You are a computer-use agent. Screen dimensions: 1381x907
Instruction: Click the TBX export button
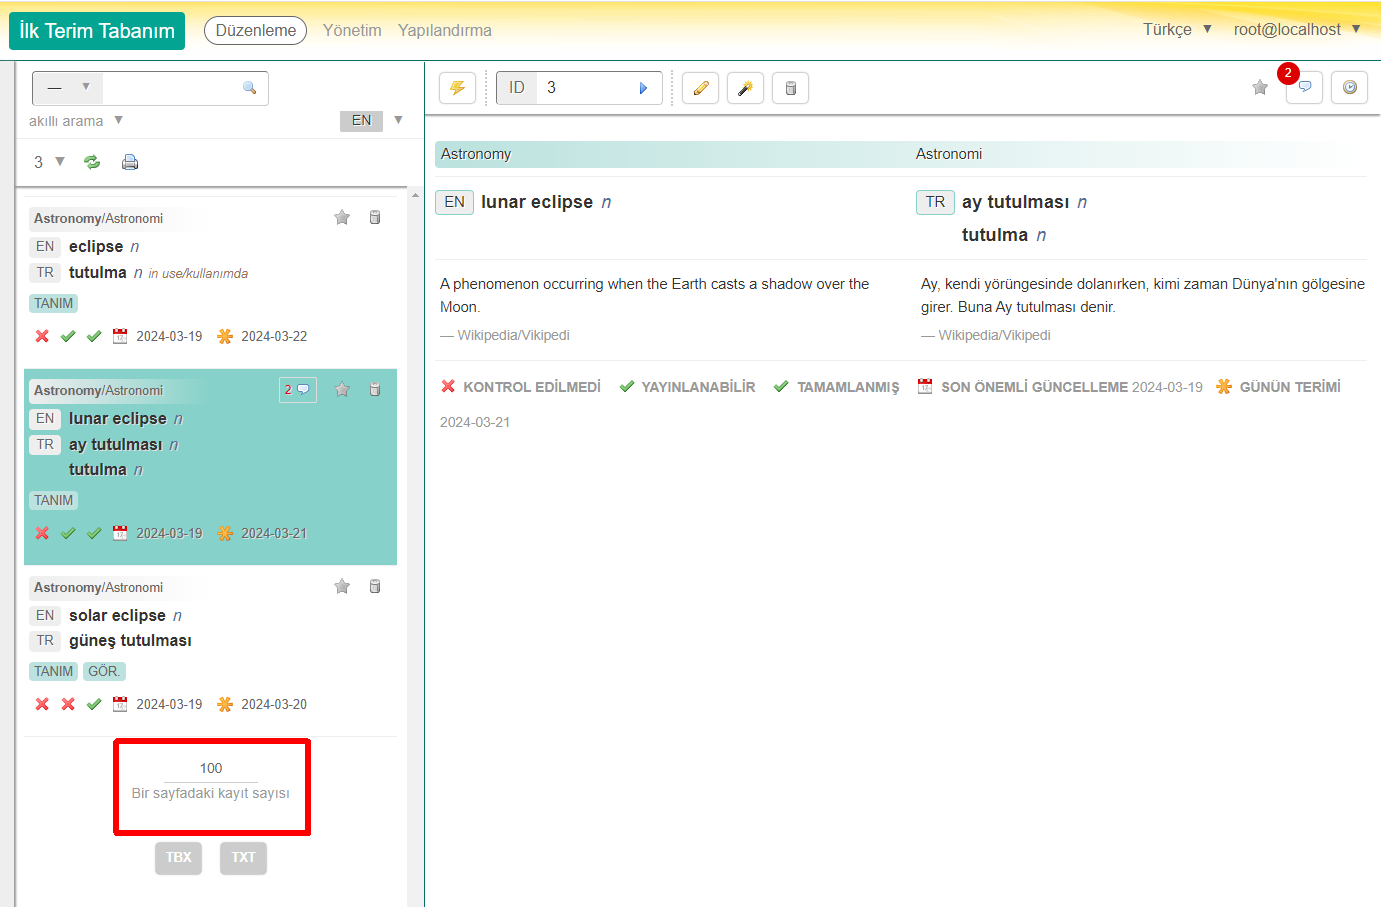(178, 858)
